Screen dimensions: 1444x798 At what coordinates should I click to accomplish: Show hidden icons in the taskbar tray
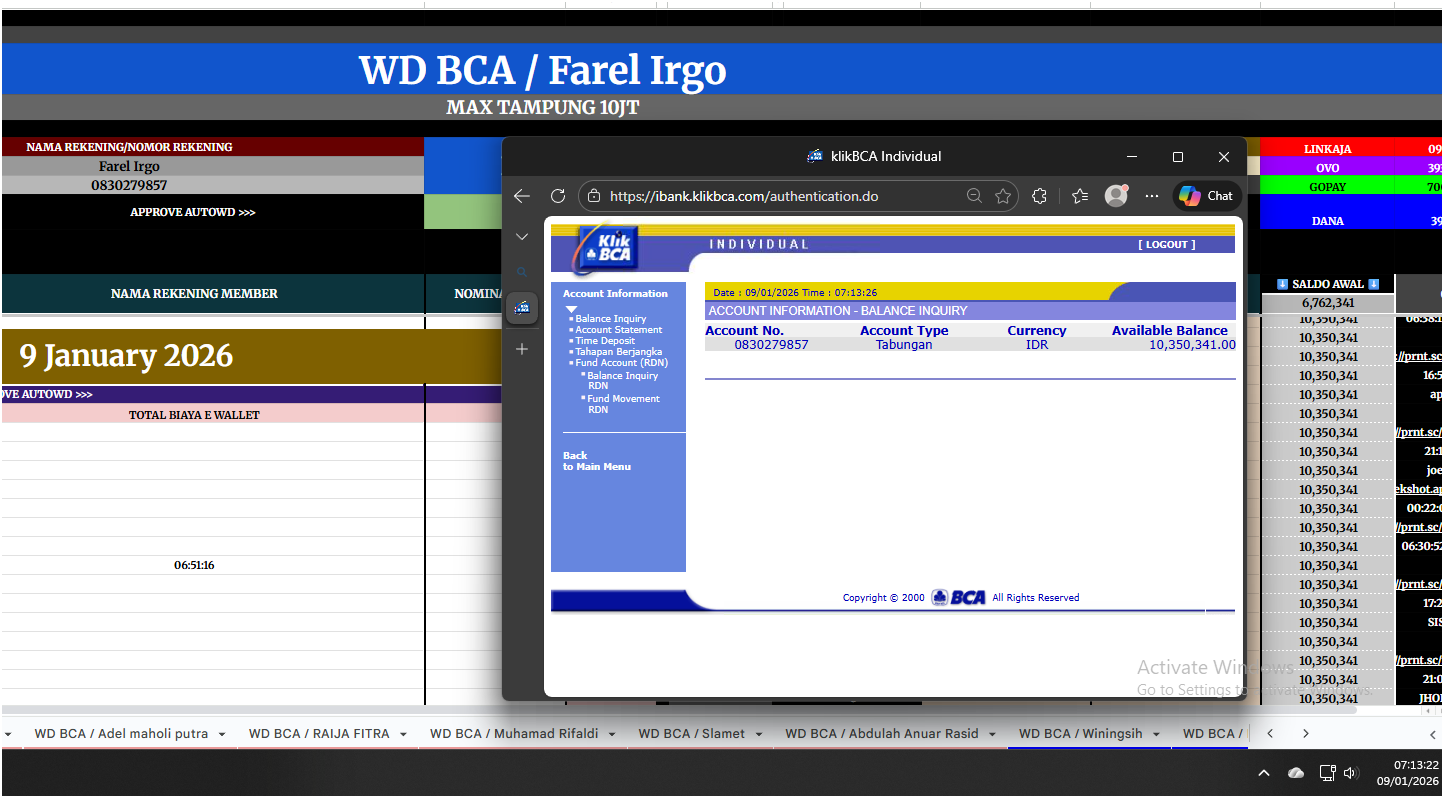(x=1264, y=773)
